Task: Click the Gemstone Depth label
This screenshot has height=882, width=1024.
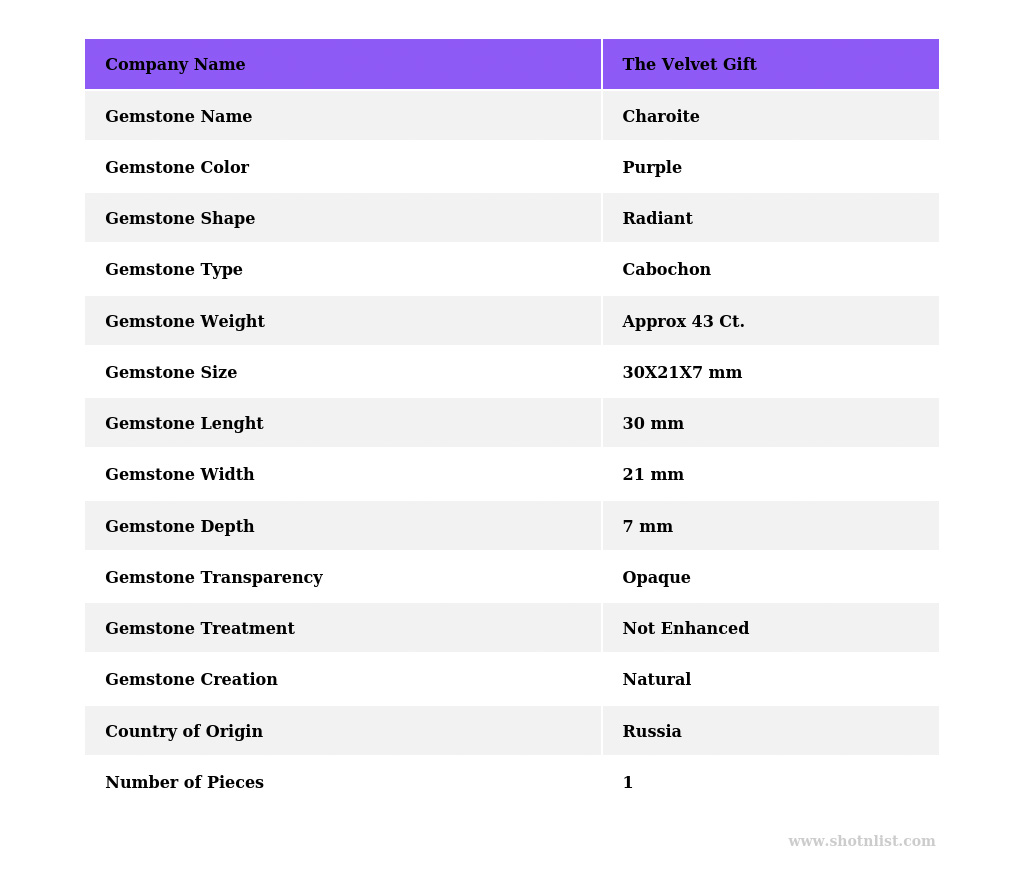Action: [x=180, y=527]
